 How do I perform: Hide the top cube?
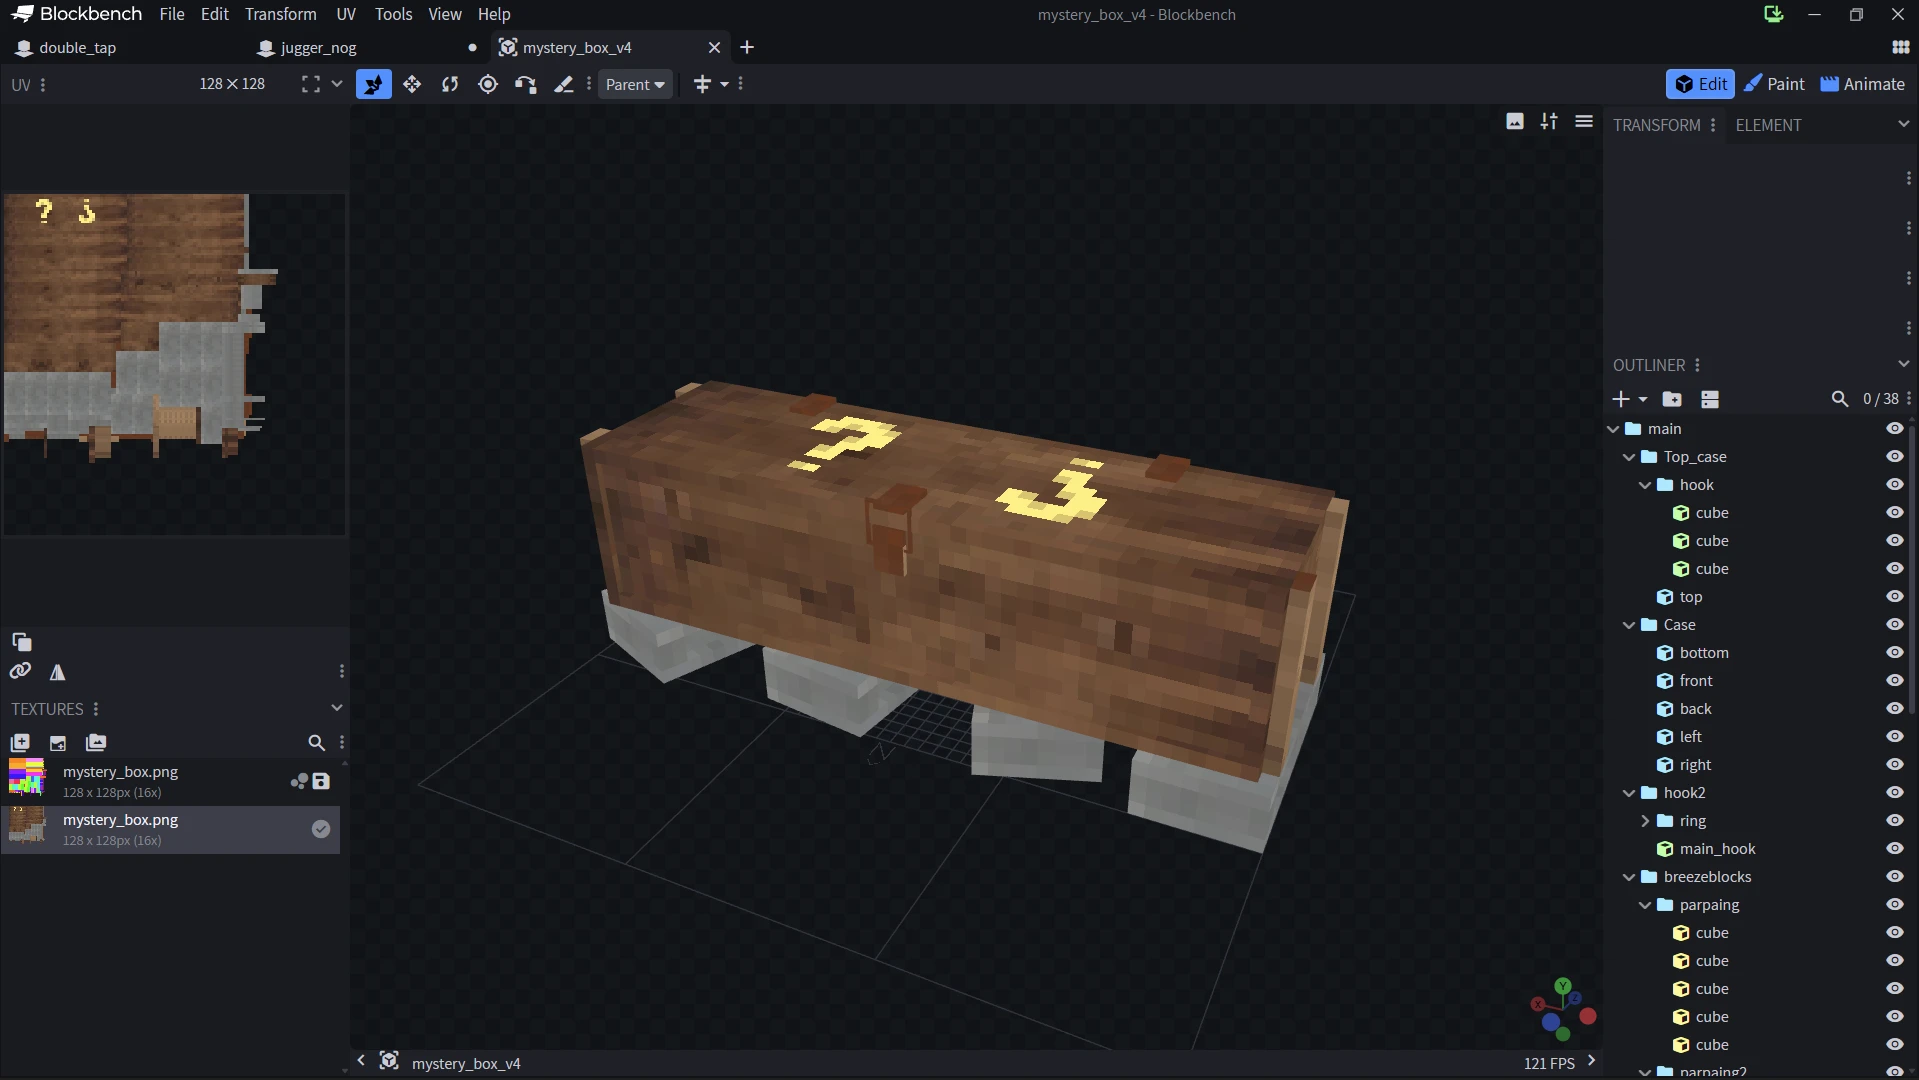[x=1895, y=597]
